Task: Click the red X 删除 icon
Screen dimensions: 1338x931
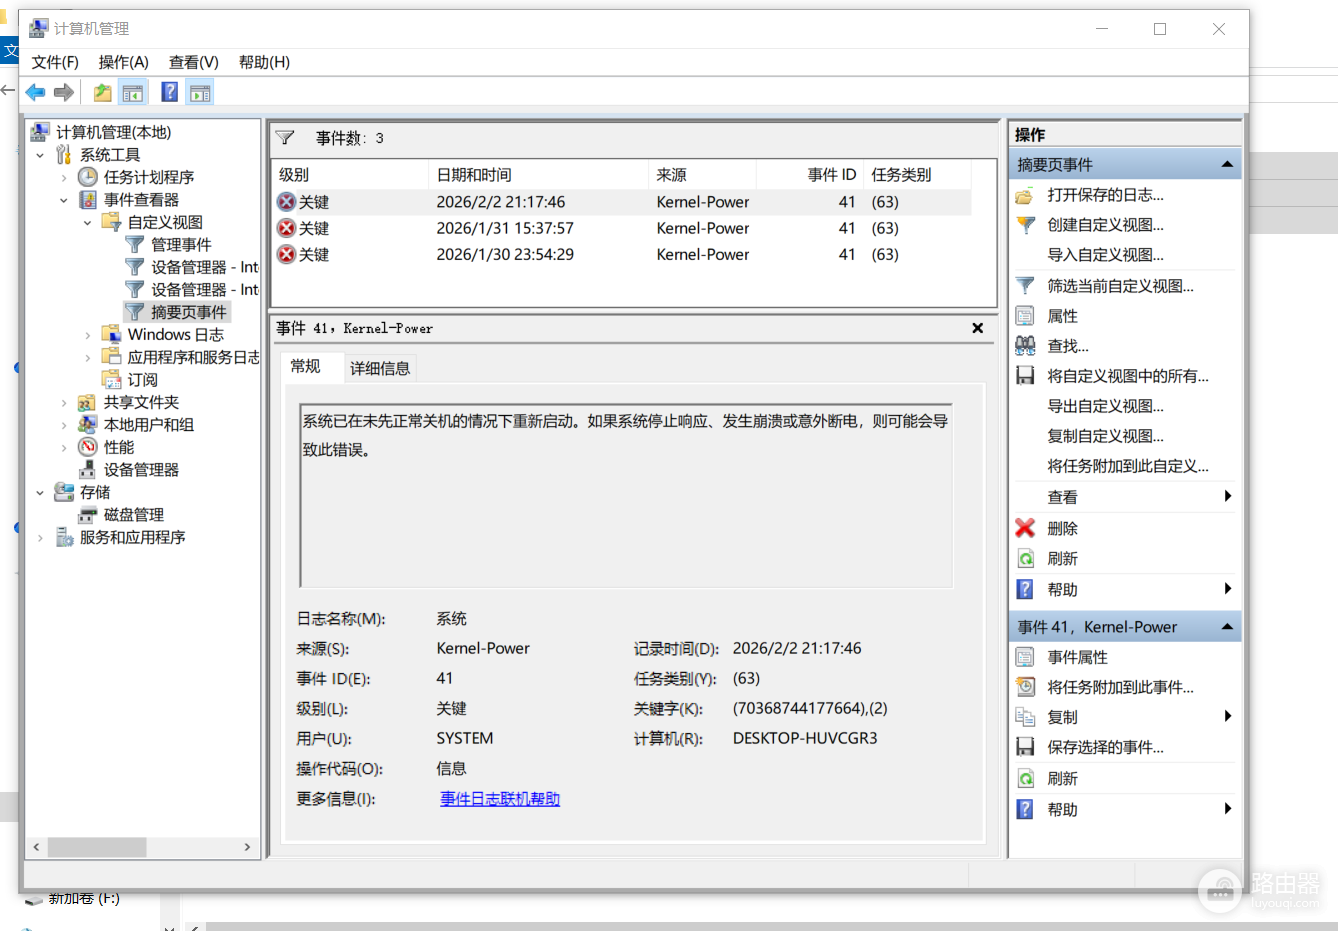Action: (x=1025, y=528)
